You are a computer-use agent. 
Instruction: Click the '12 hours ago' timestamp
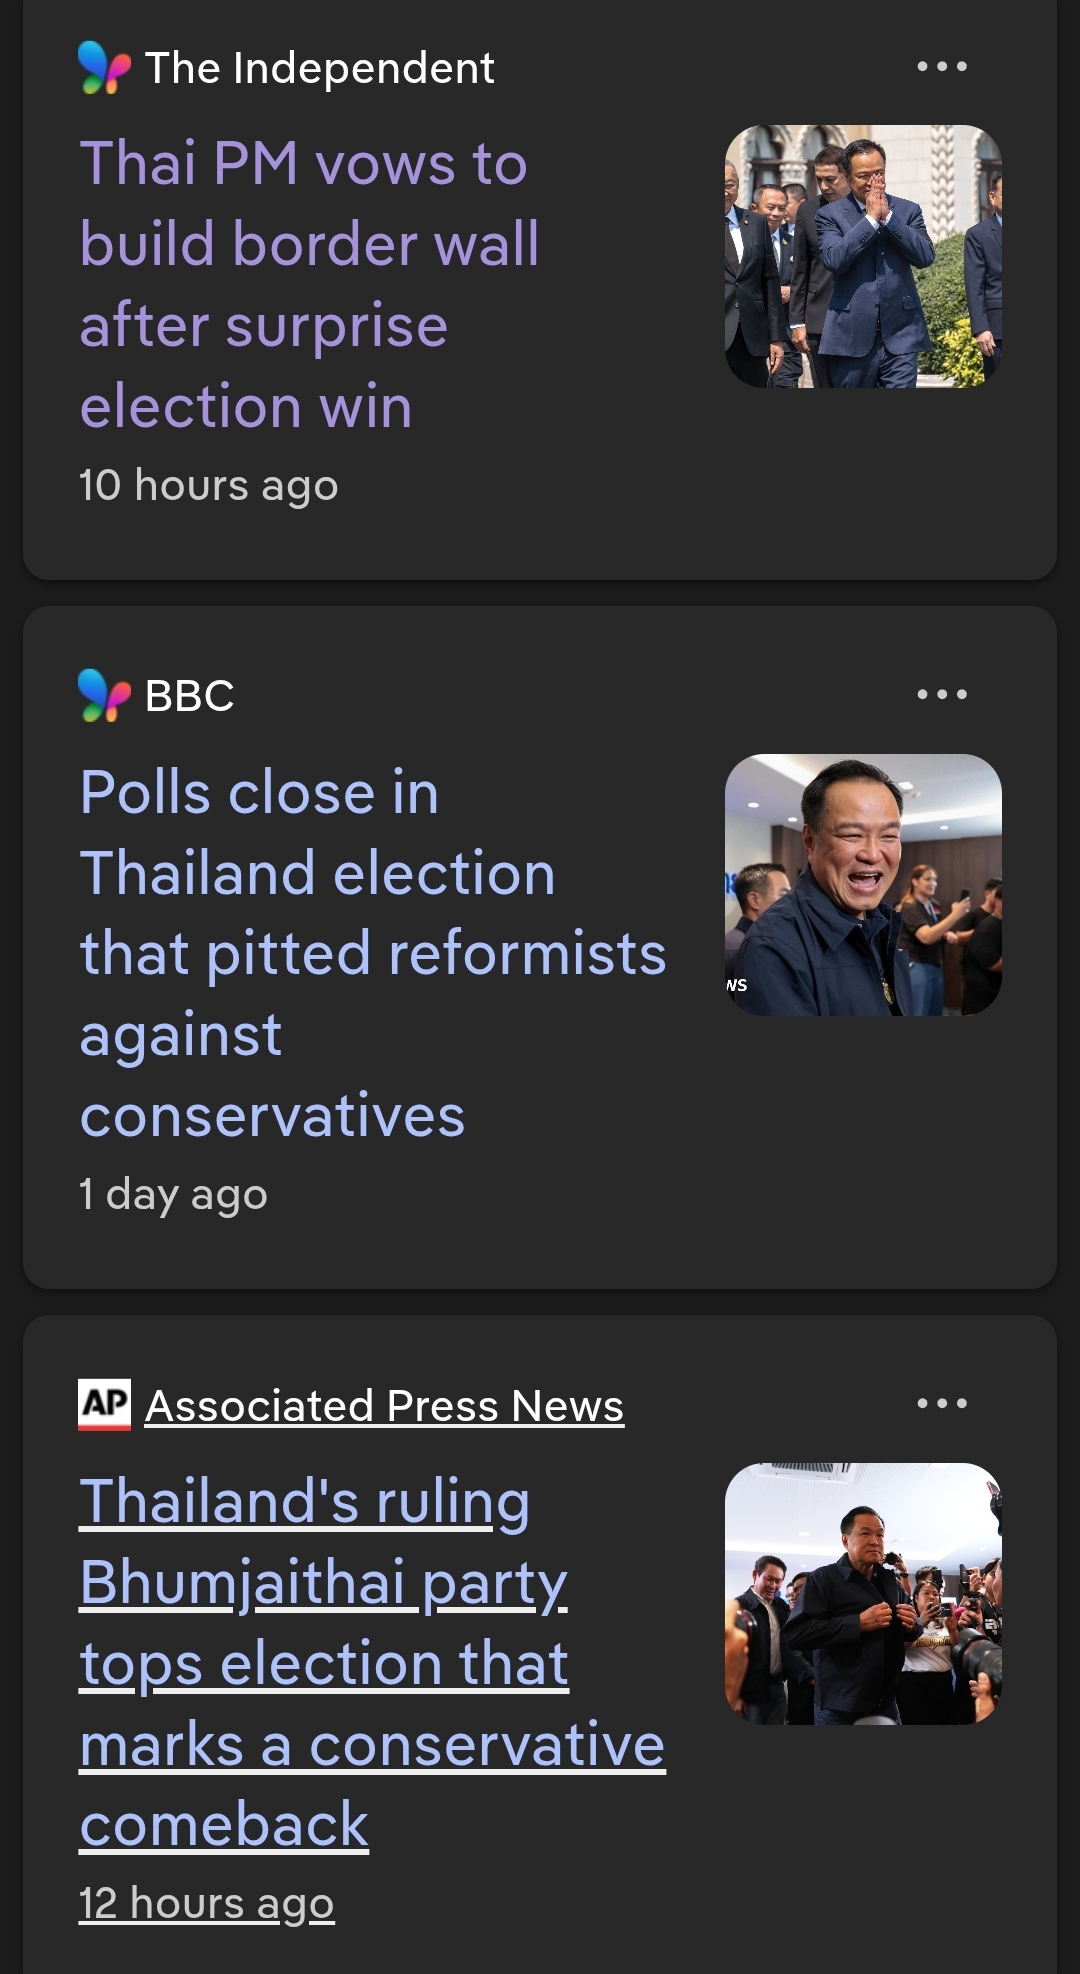pos(207,1903)
